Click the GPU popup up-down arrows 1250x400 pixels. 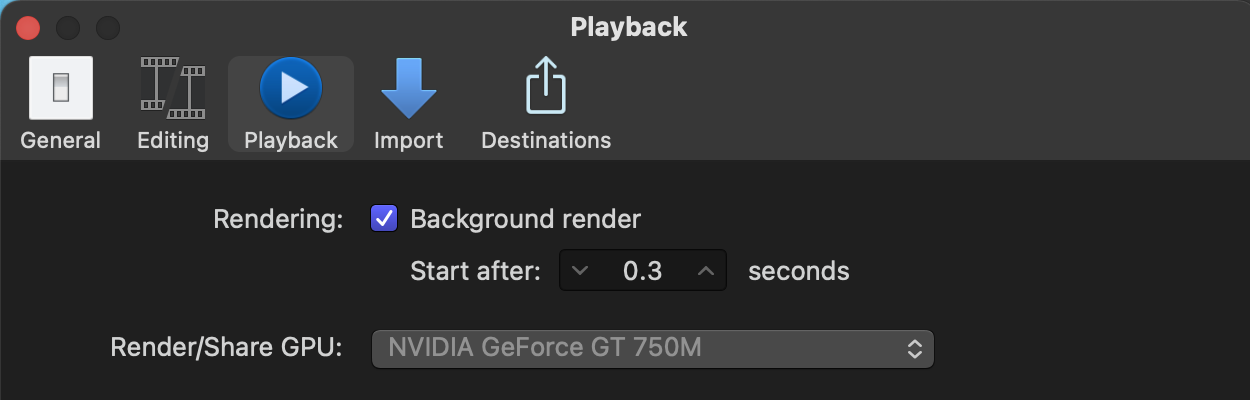click(914, 349)
